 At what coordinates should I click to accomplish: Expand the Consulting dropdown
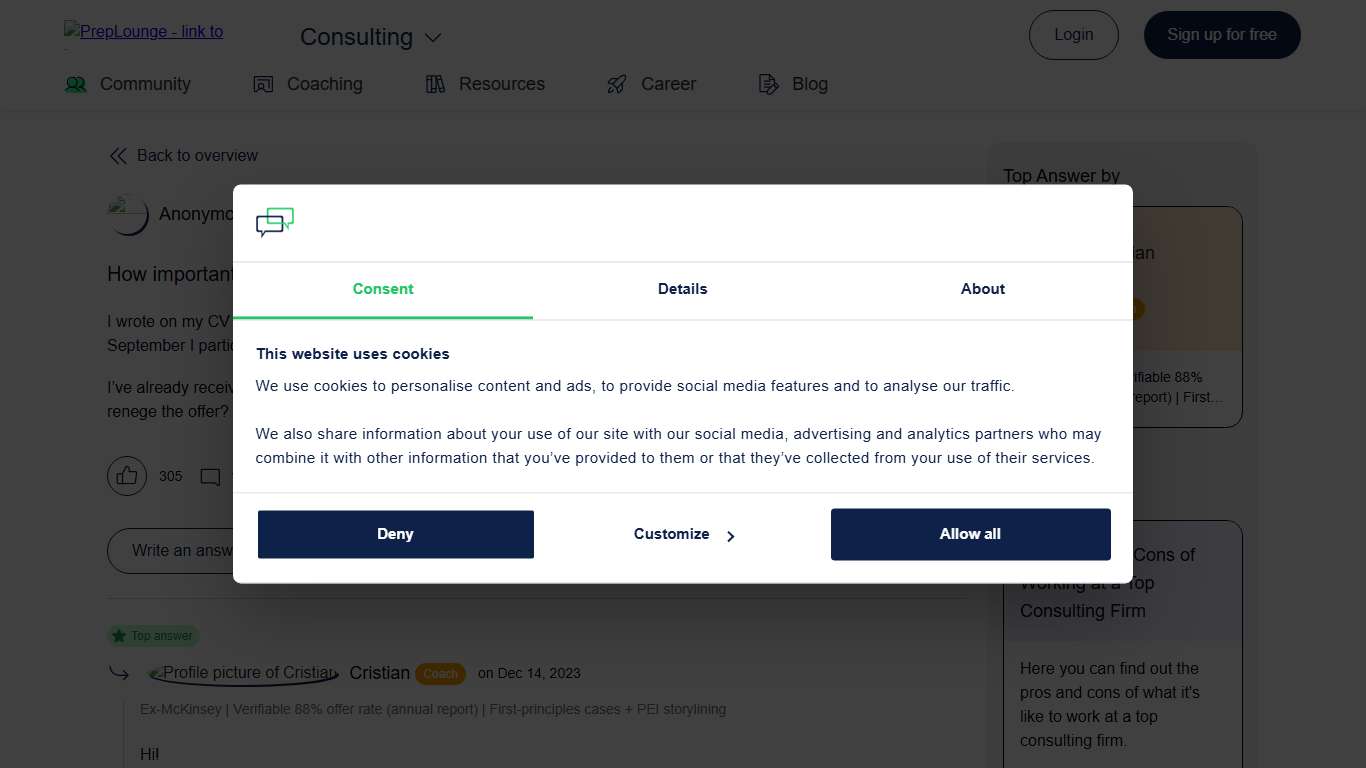371,37
